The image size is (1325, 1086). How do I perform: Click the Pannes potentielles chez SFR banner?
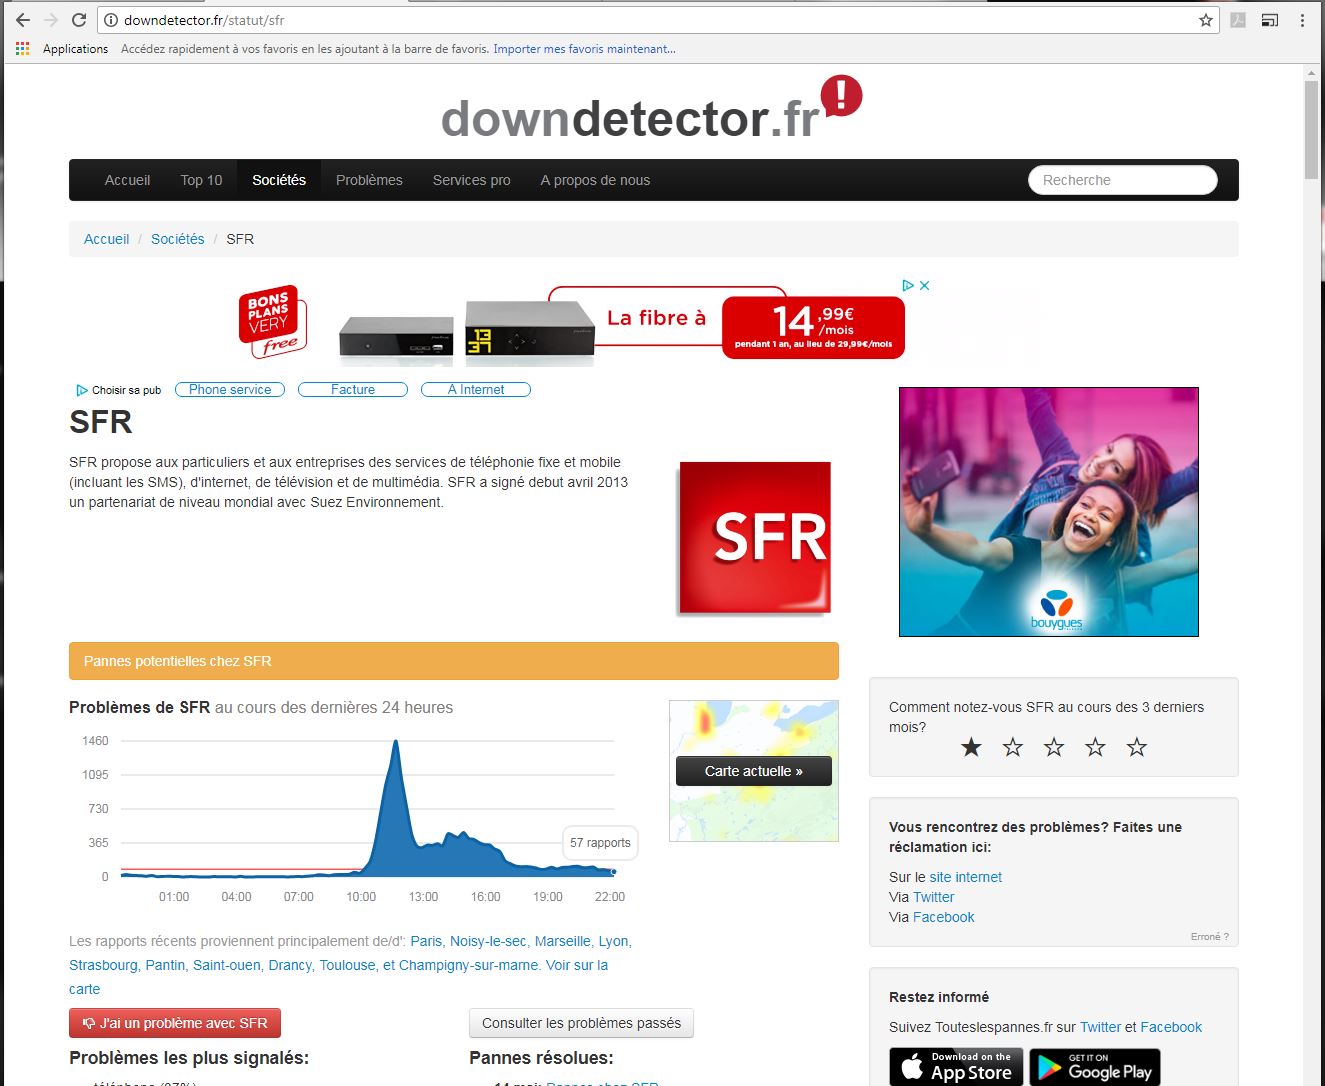coord(454,661)
